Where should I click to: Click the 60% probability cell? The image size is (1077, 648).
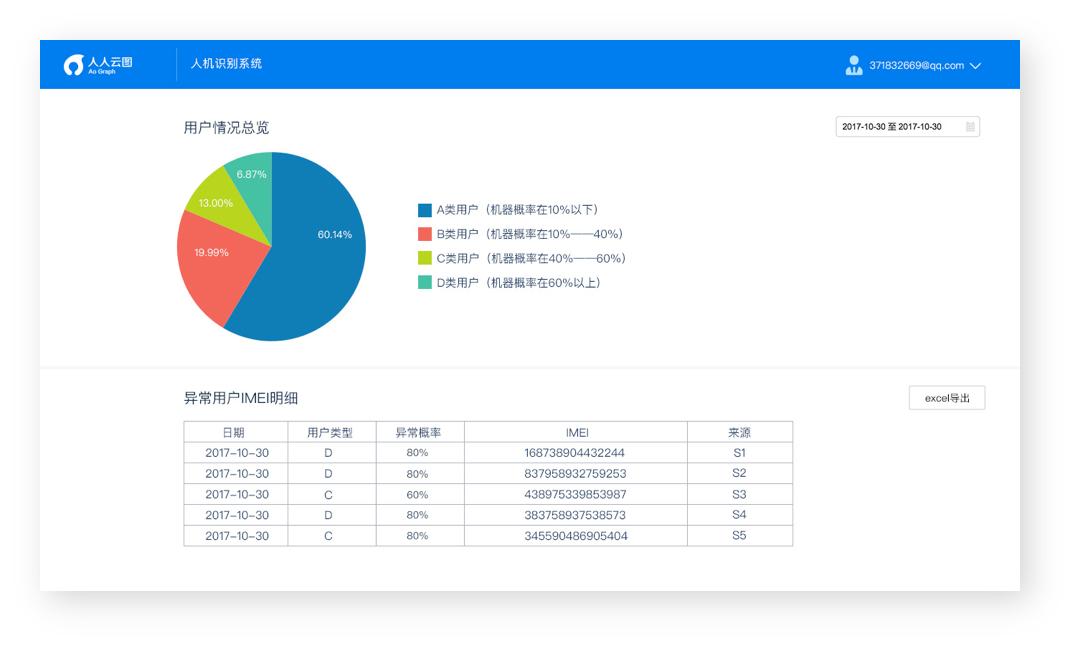[x=420, y=494]
